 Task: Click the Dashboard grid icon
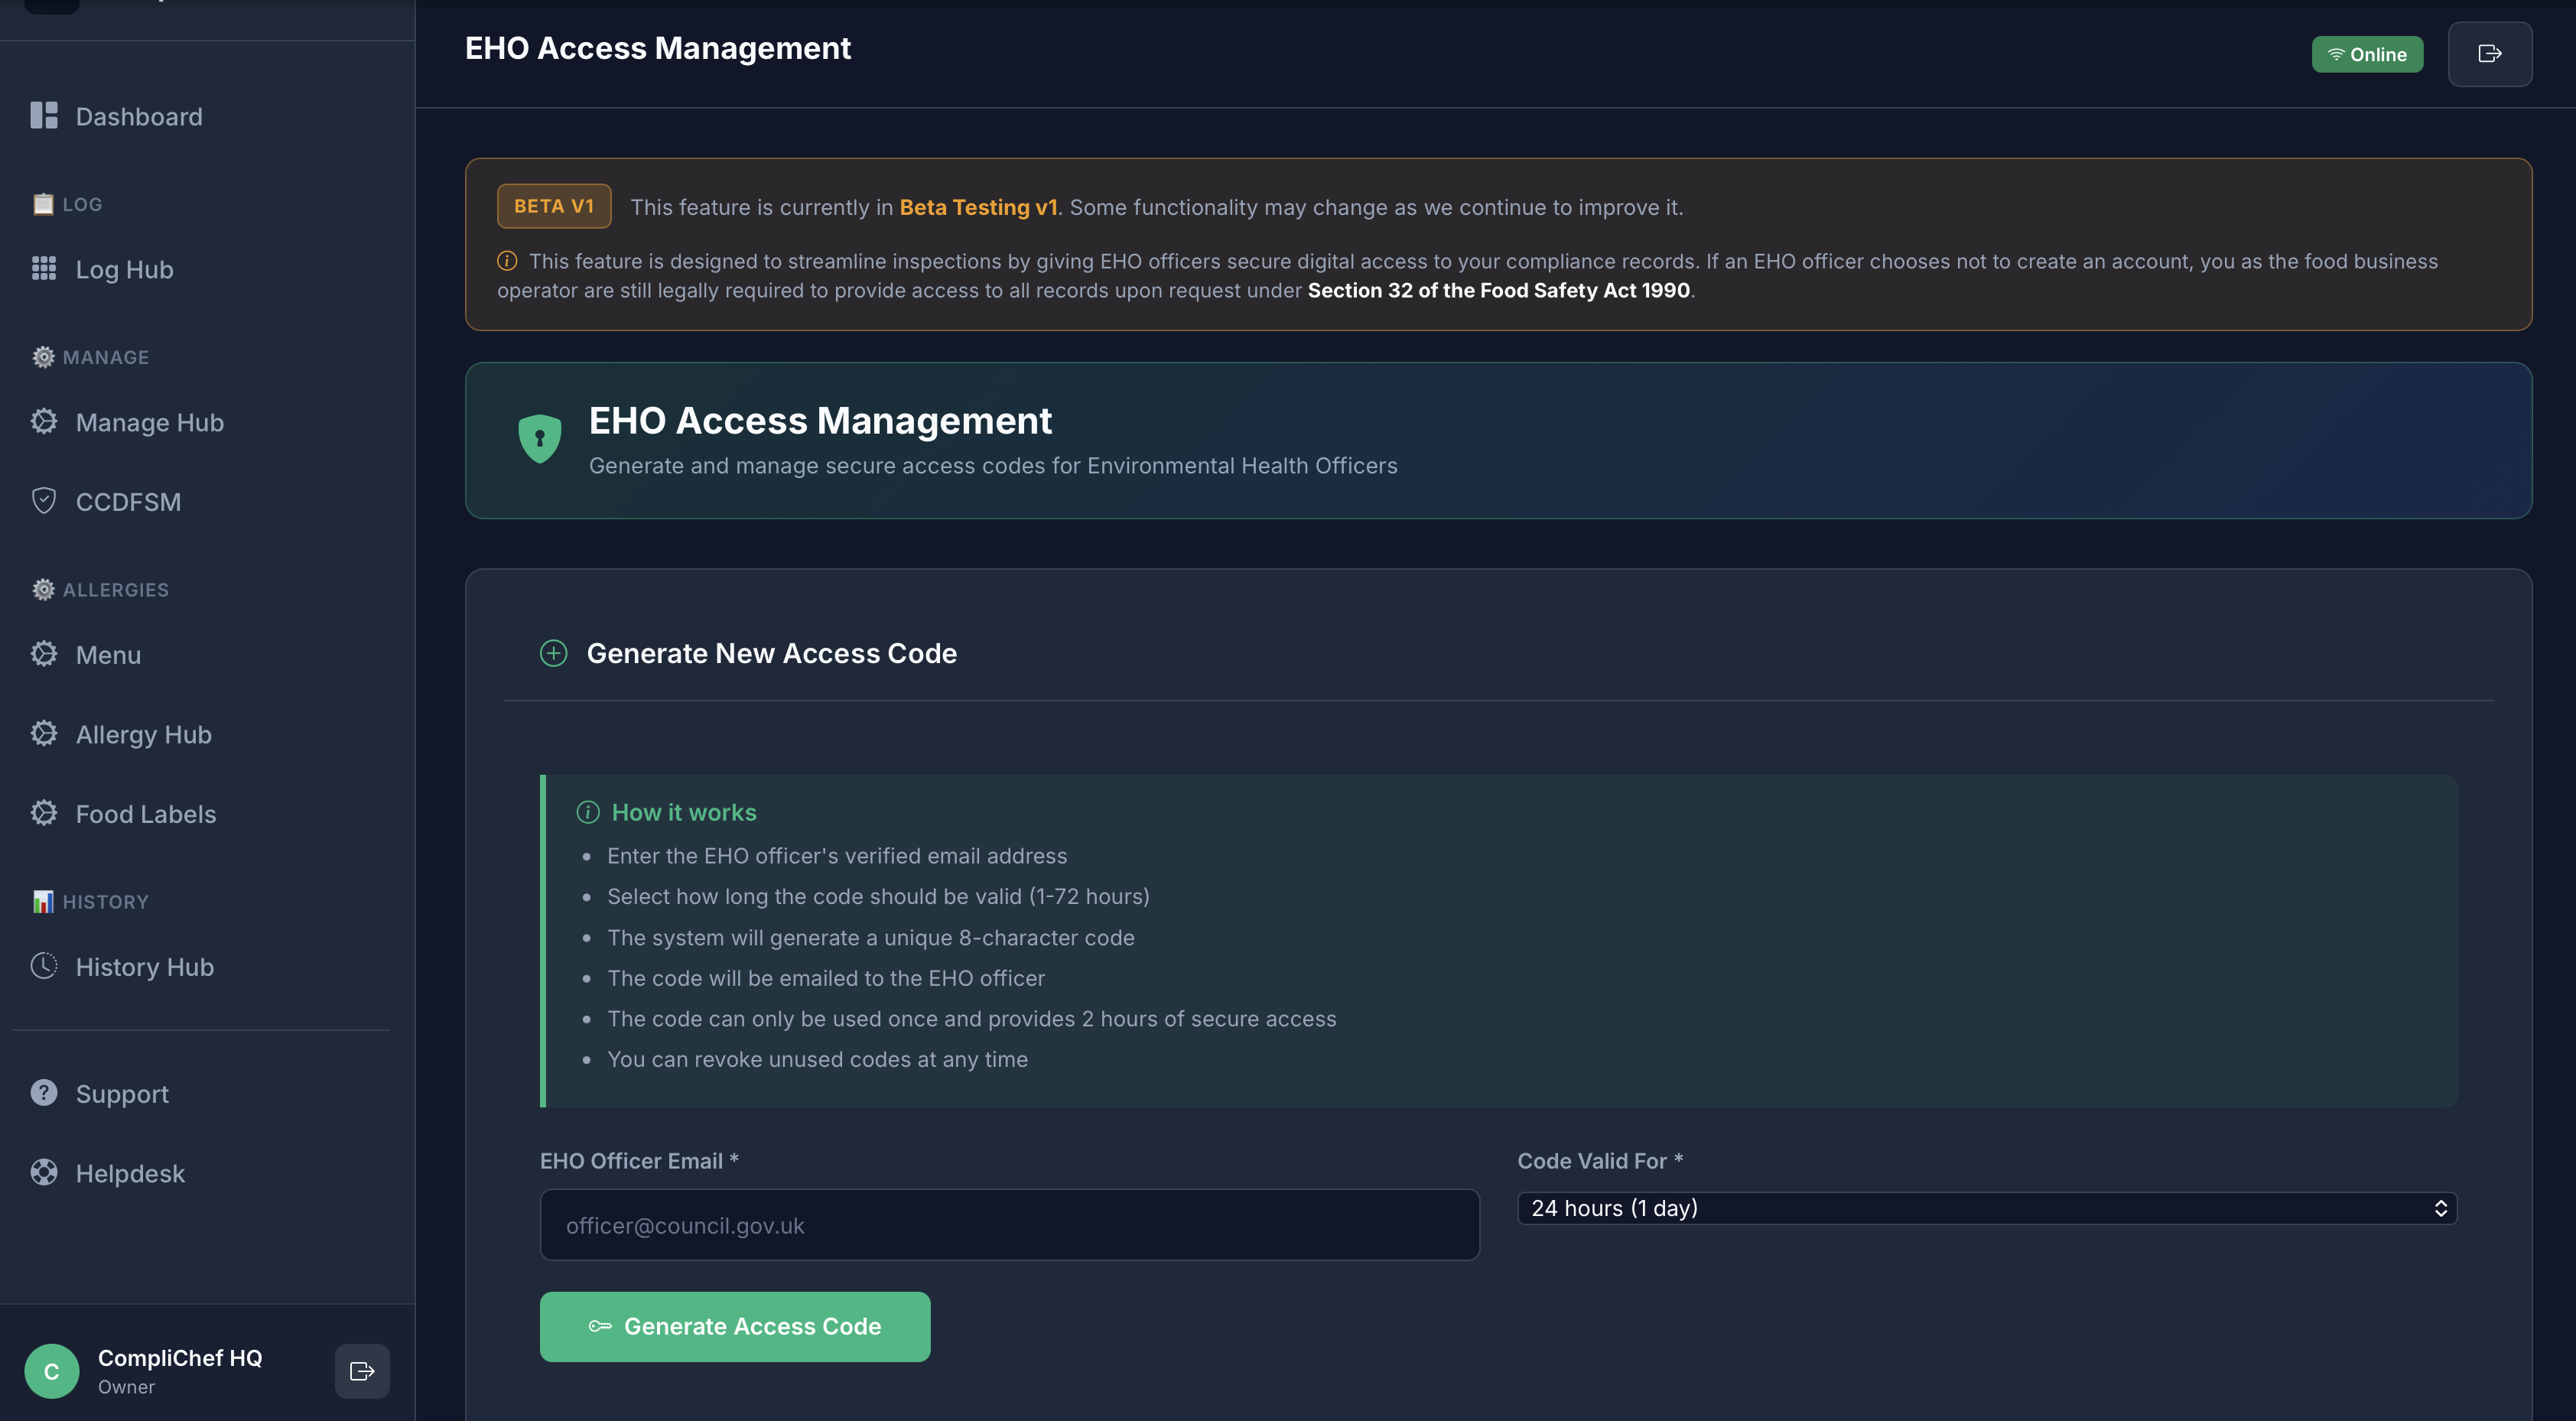click(x=44, y=116)
